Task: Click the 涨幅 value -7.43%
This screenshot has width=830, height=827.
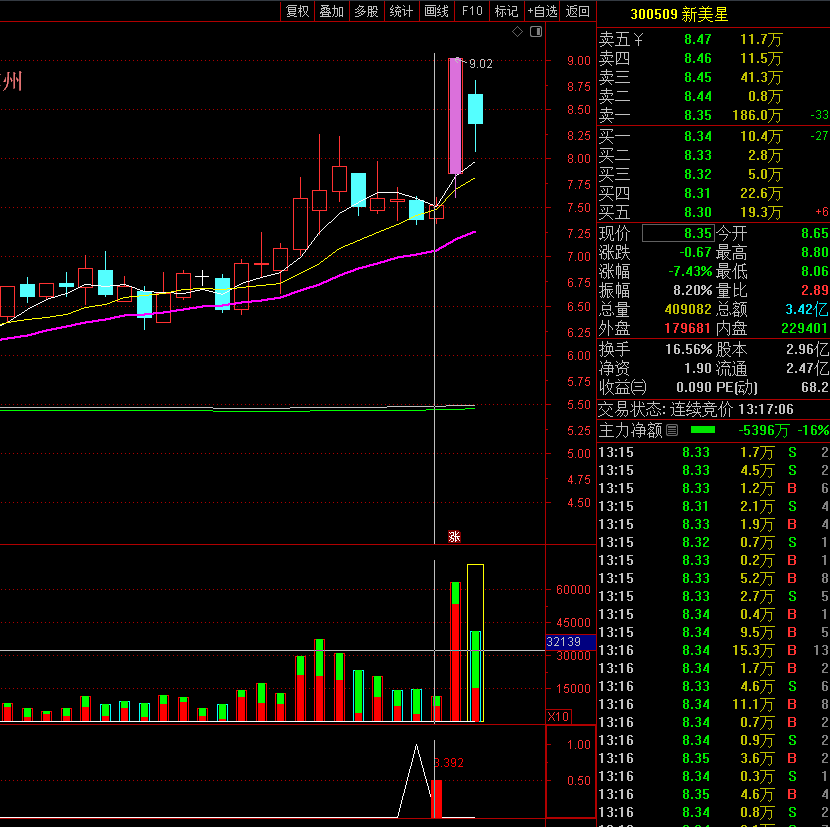Action: (690, 272)
